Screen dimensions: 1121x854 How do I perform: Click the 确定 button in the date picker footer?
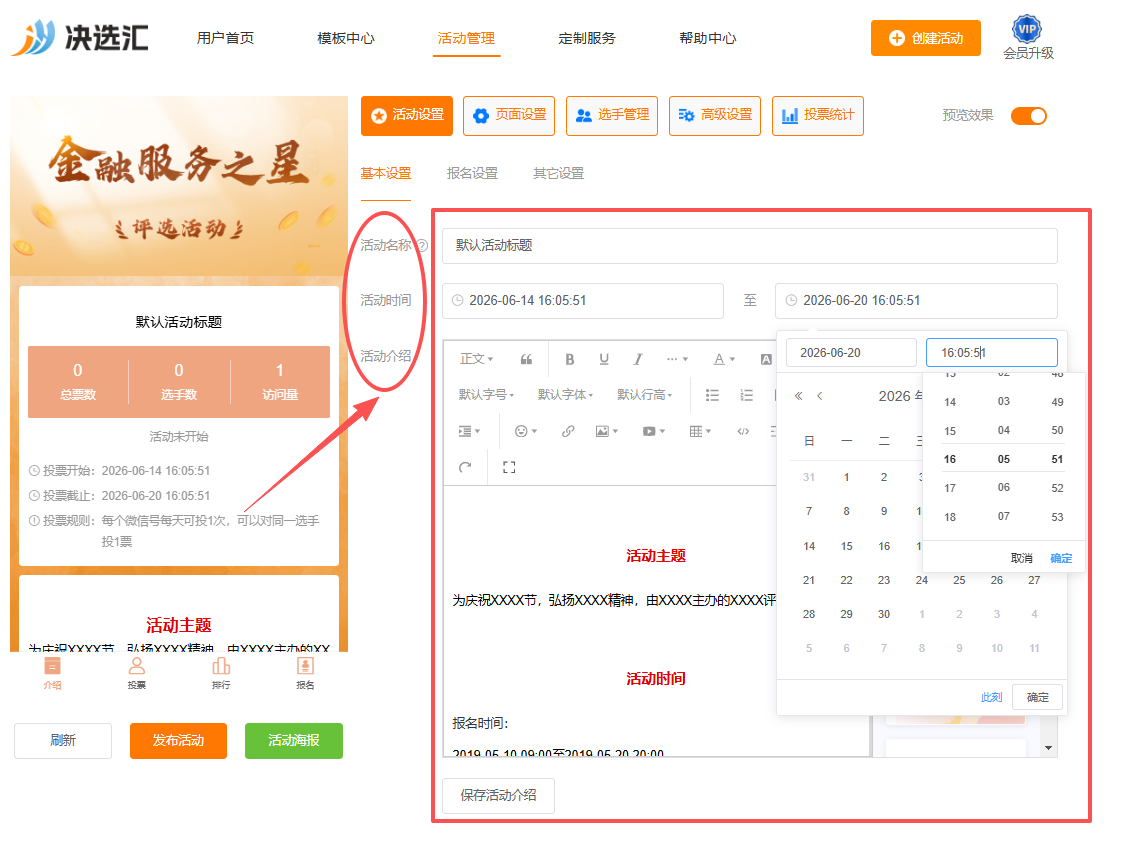click(1037, 697)
